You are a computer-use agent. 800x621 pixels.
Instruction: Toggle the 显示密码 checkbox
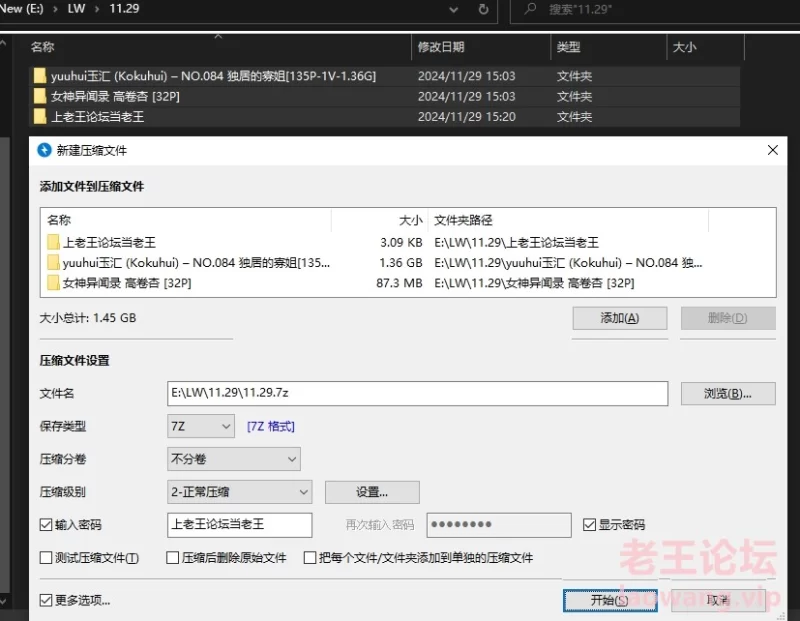point(589,525)
